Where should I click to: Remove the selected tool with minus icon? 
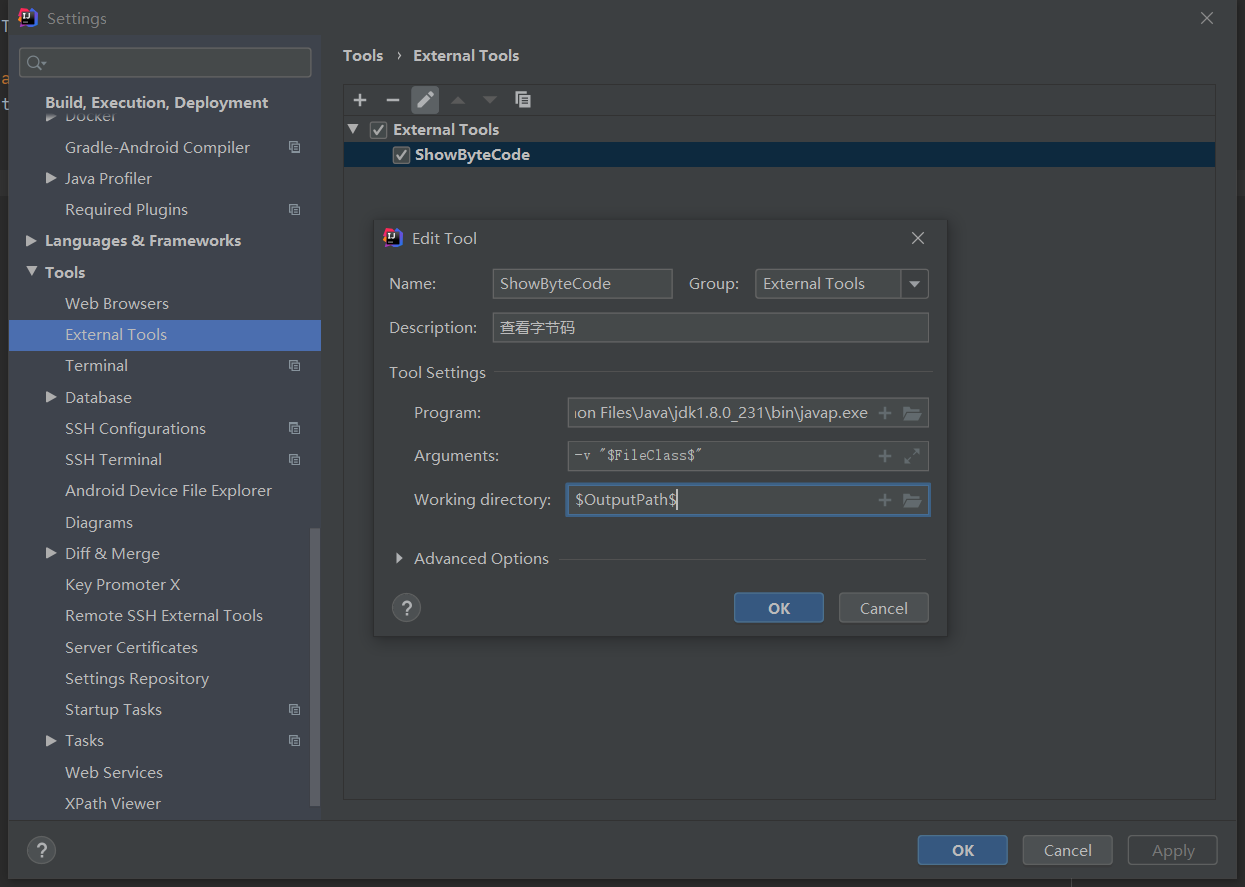click(x=393, y=100)
